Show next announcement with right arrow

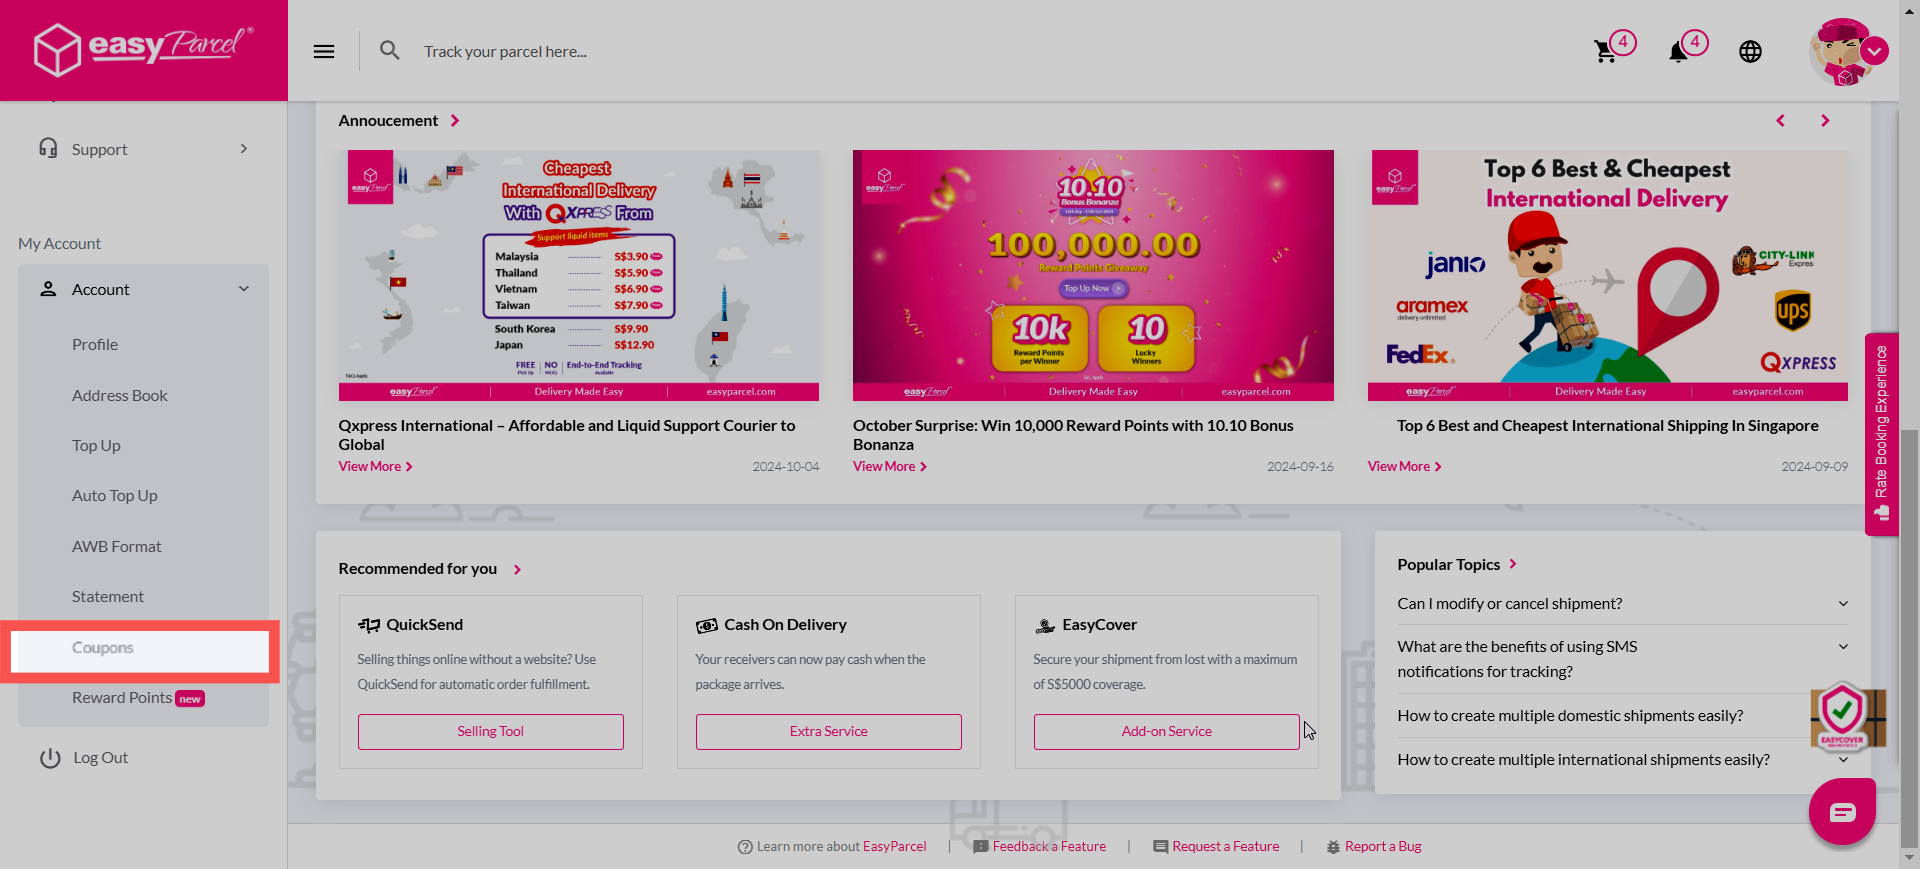click(1825, 121)
